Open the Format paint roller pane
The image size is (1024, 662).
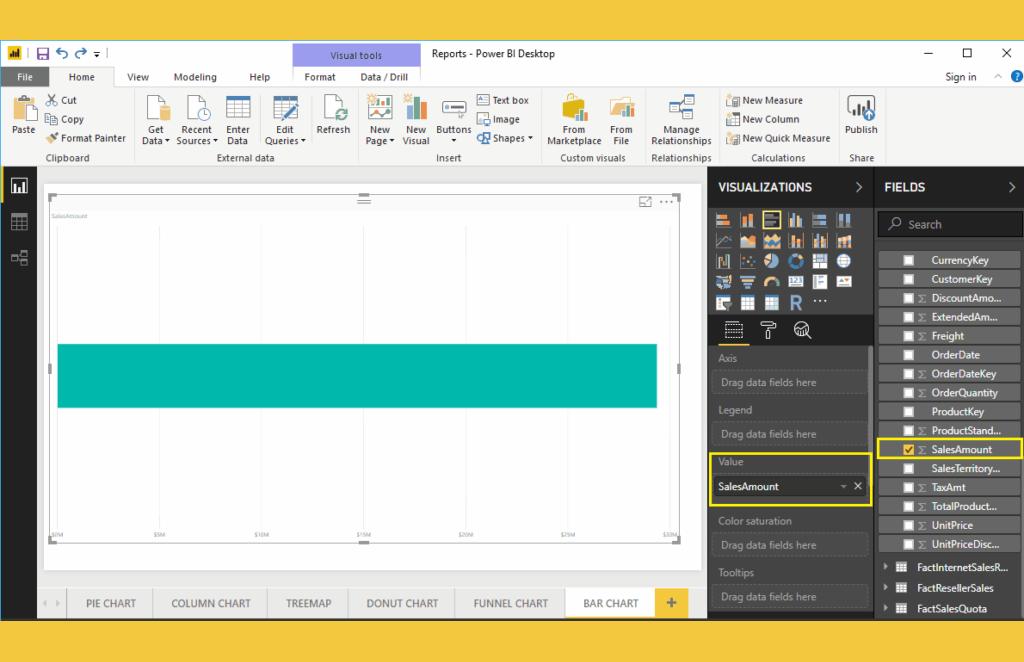pos(768,330)
